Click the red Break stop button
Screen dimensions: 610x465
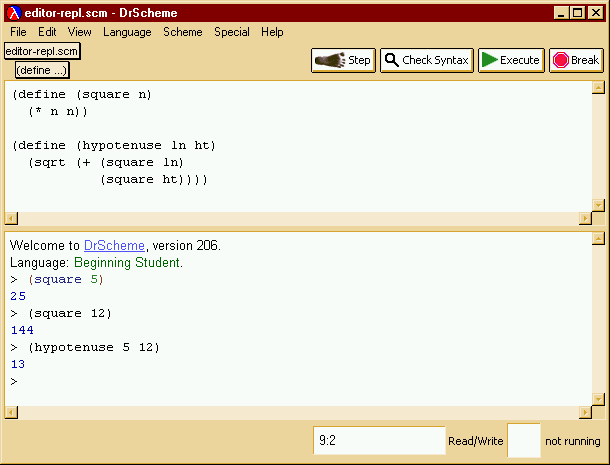coord(576,60)
